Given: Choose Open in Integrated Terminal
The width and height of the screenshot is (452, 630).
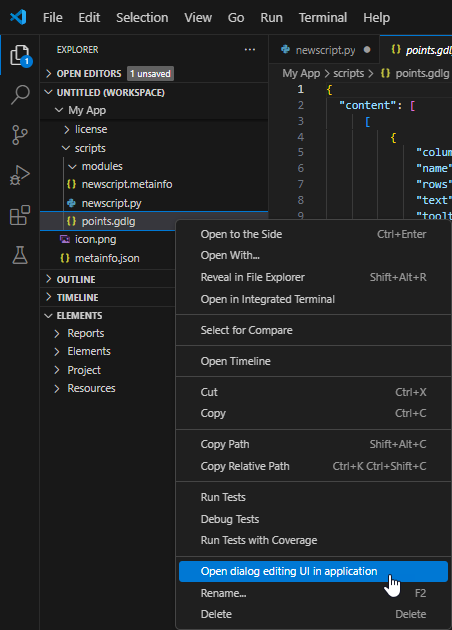Looking at the screenshot, I should (x=313, y=299).
